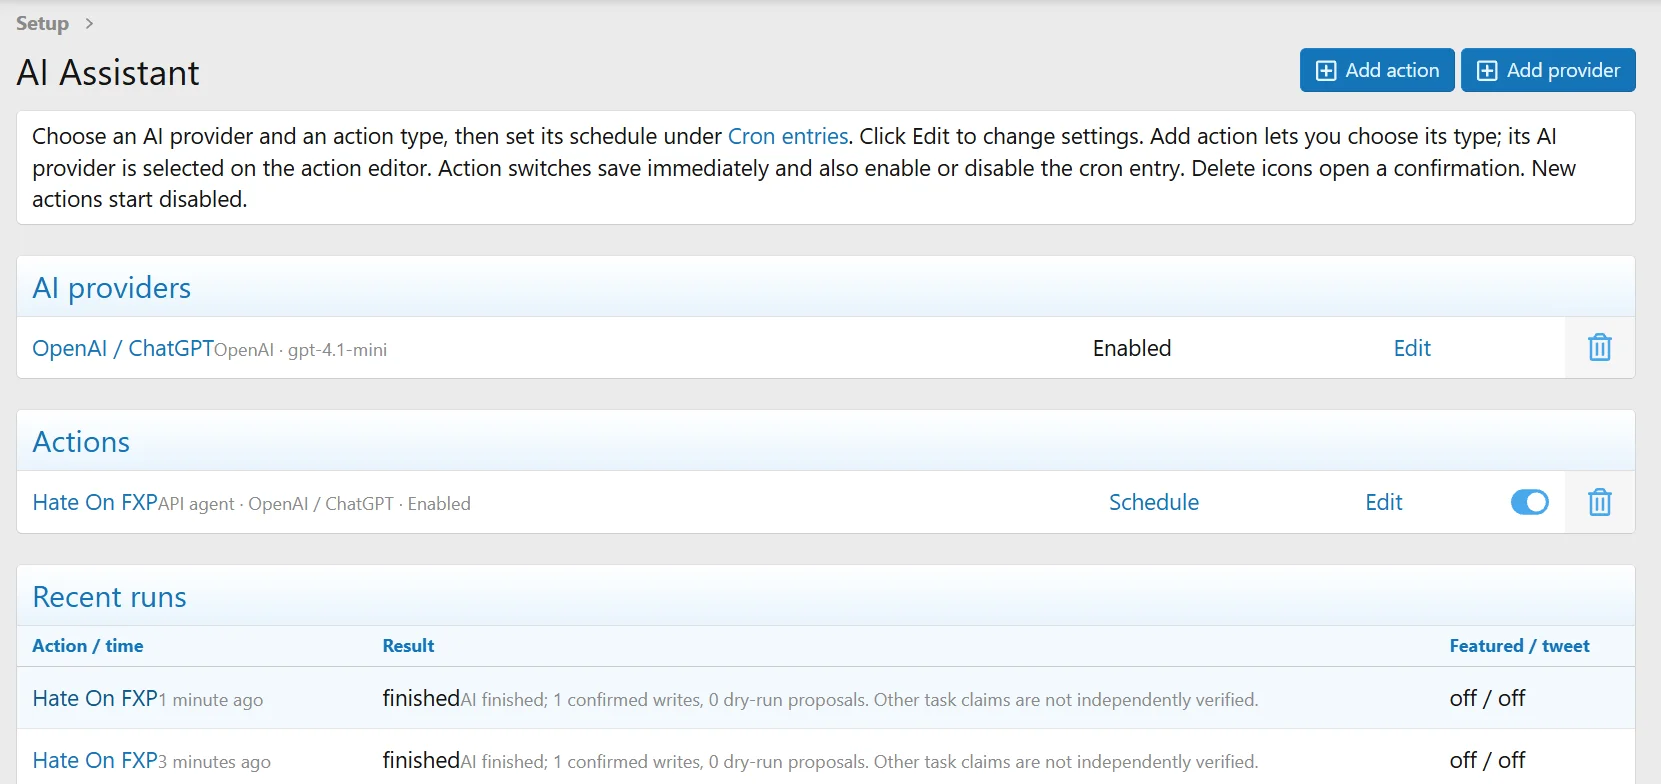Add a new provider

click(1548, 70)
